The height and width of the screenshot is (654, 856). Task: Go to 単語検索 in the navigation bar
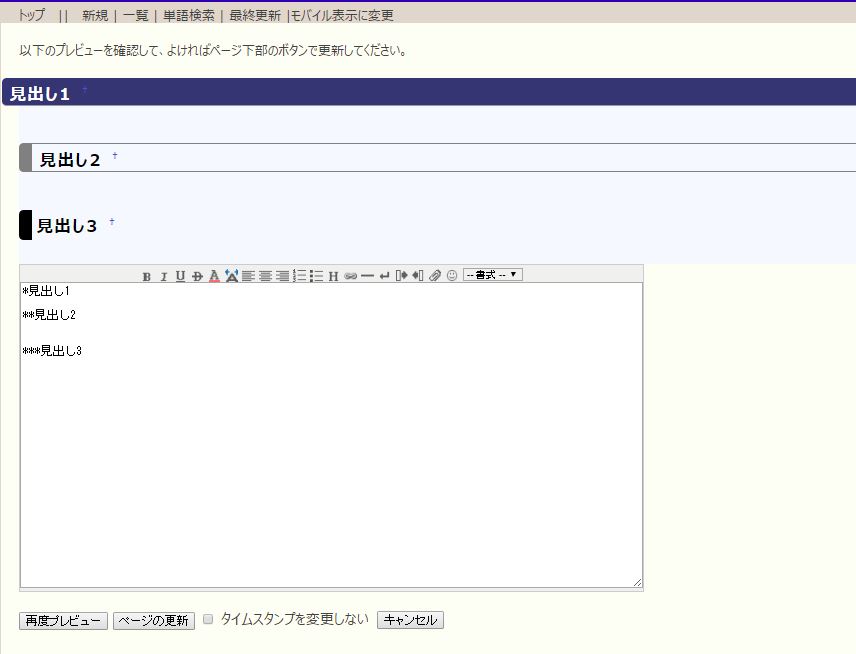(x=189, y=15)
